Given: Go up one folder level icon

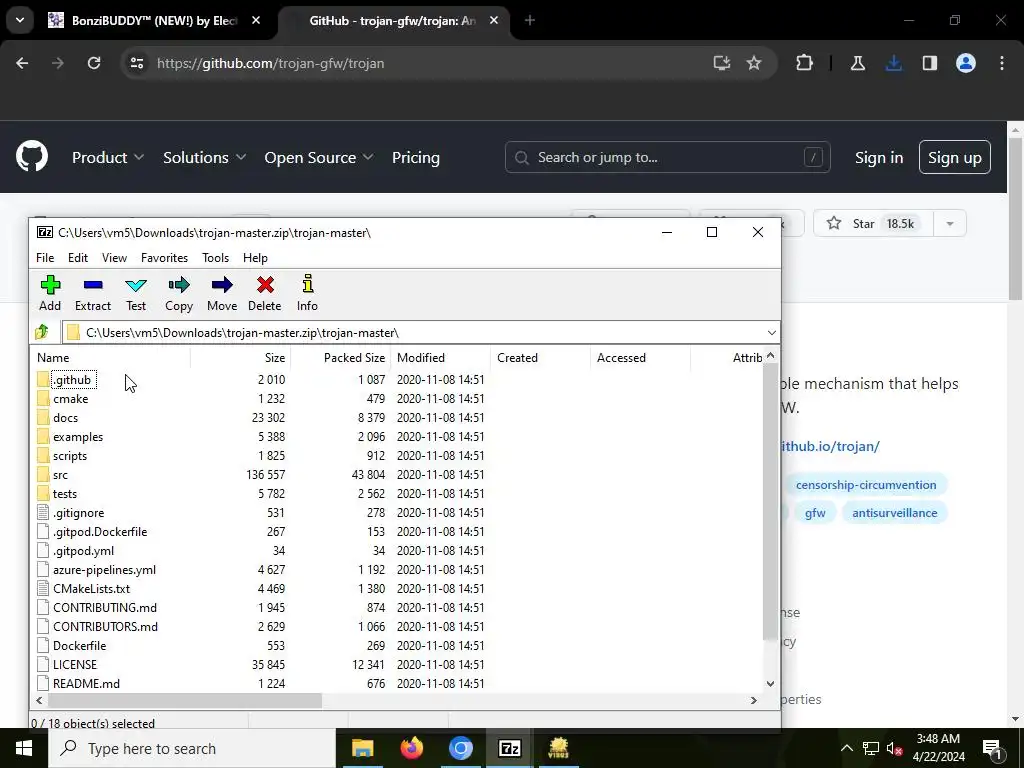Looking at the screenshot, I should [42, 332].
